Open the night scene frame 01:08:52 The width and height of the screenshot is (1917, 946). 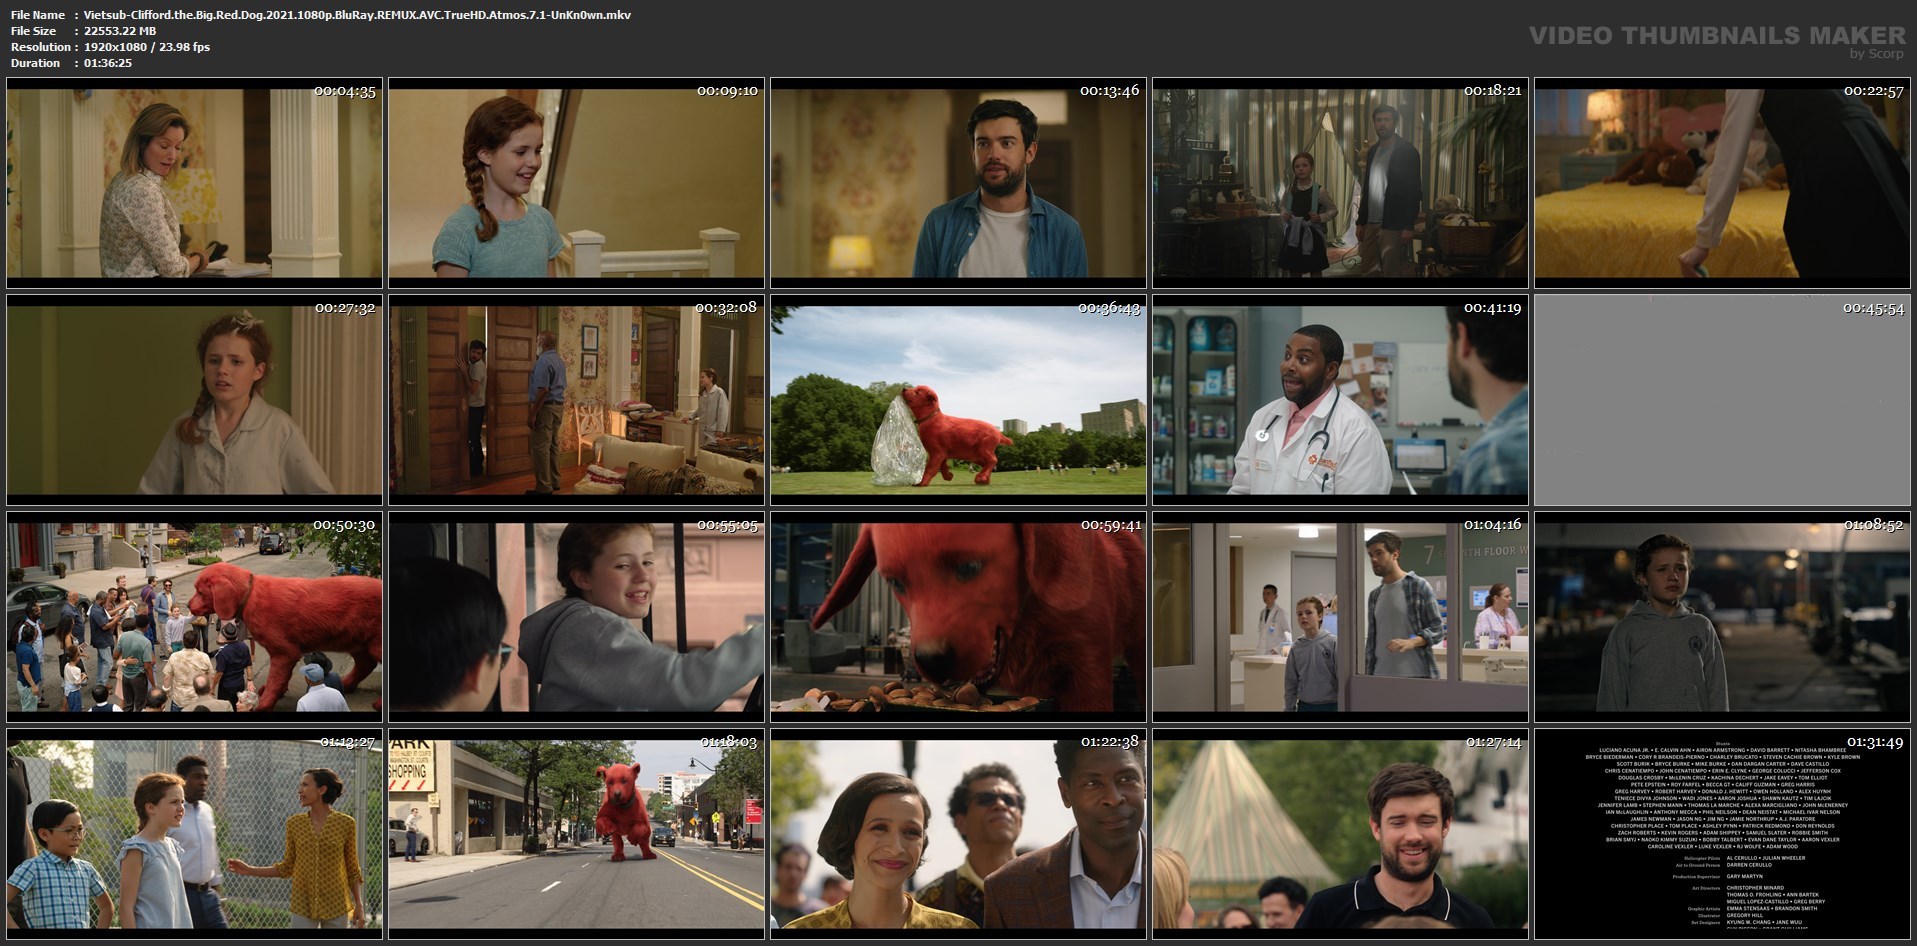coord(1723,617)
